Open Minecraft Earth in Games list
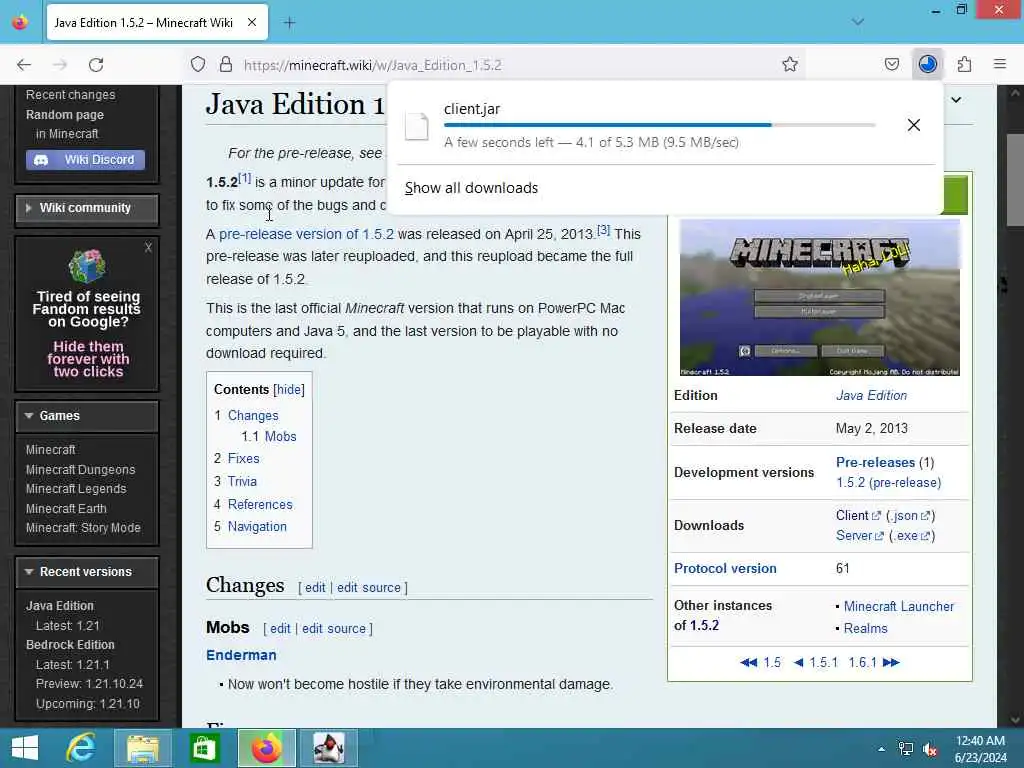Screen dimensions: 1024x768 66,508
